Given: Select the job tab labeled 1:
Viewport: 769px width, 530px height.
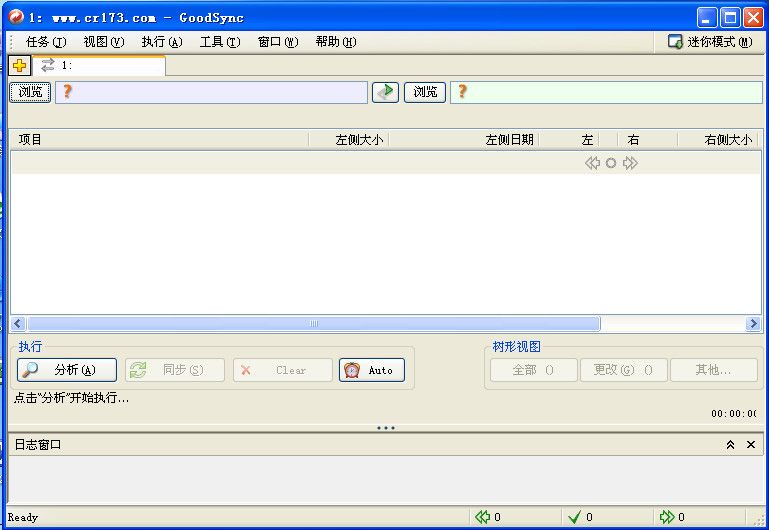Looking at the screenshot, I should click(x=100, y=66).
